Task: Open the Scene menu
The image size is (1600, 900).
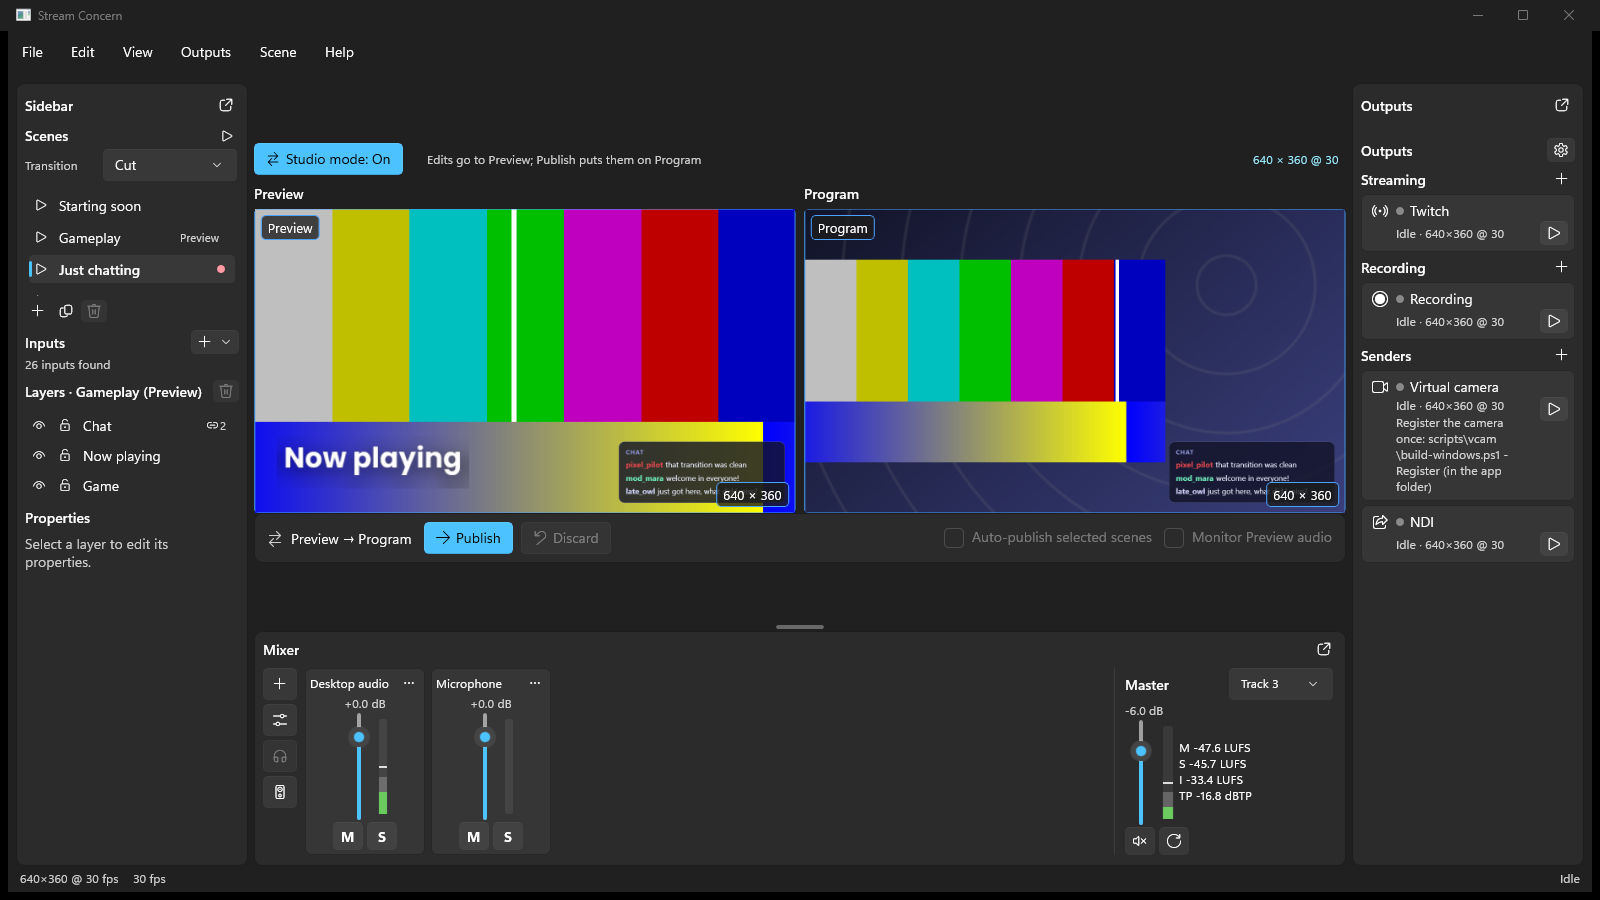Action: click(x=278, y=52)
